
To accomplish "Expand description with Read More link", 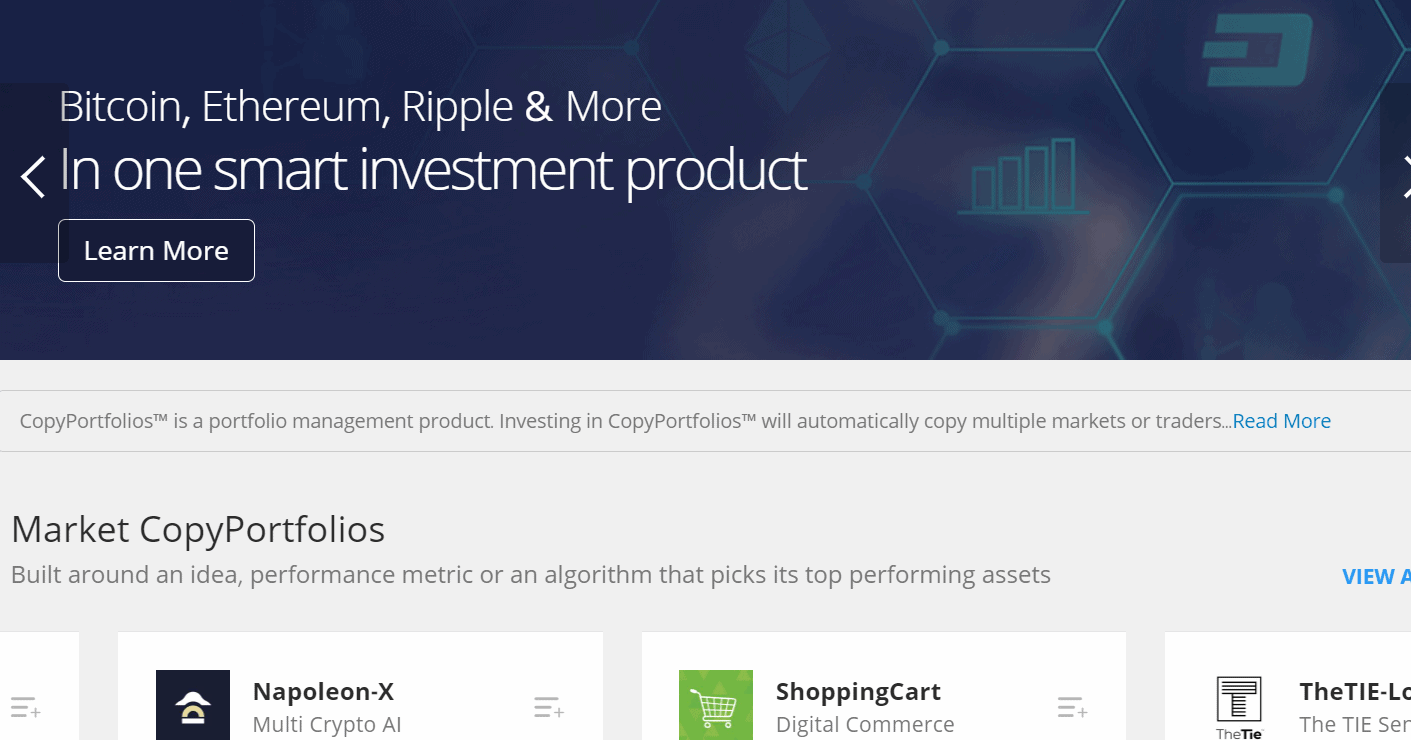I will pos(1281,421).
